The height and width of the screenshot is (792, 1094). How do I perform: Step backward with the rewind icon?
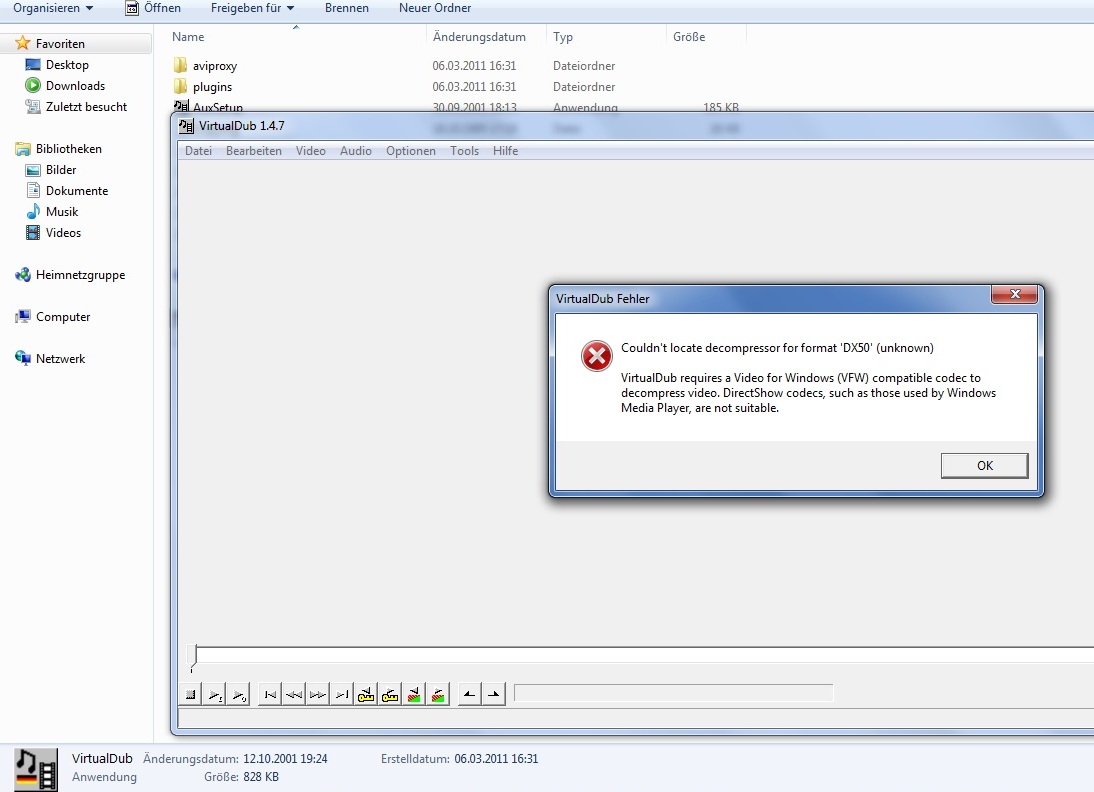tap(294, 694)
